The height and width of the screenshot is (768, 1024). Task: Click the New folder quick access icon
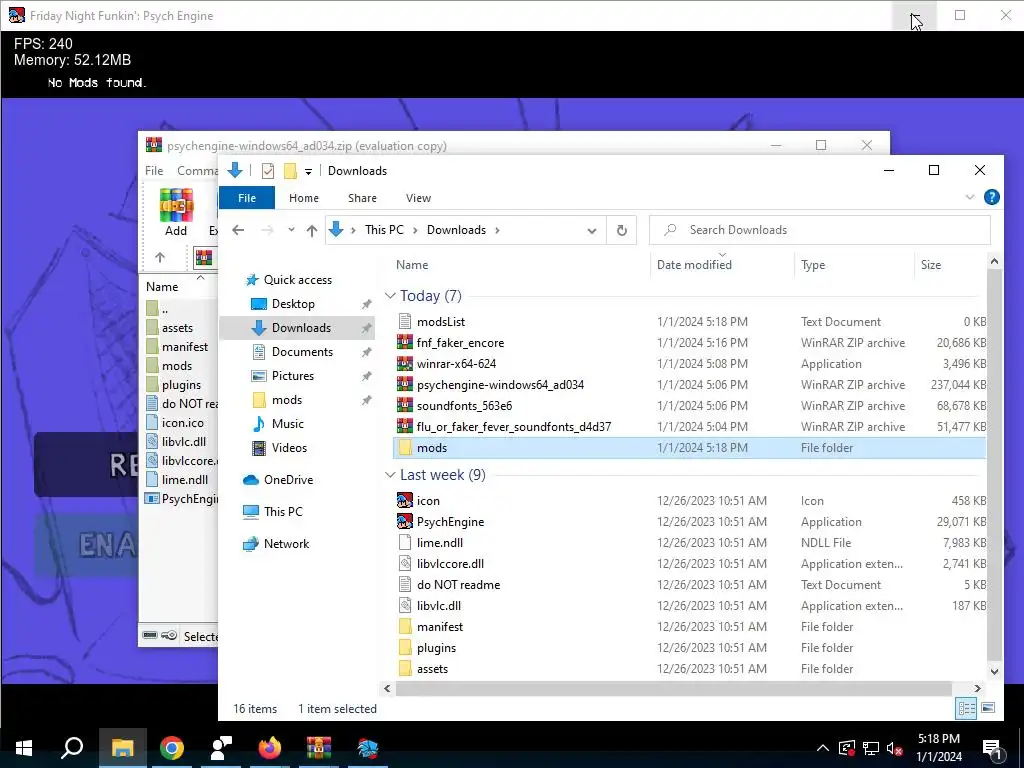point(290,171)
